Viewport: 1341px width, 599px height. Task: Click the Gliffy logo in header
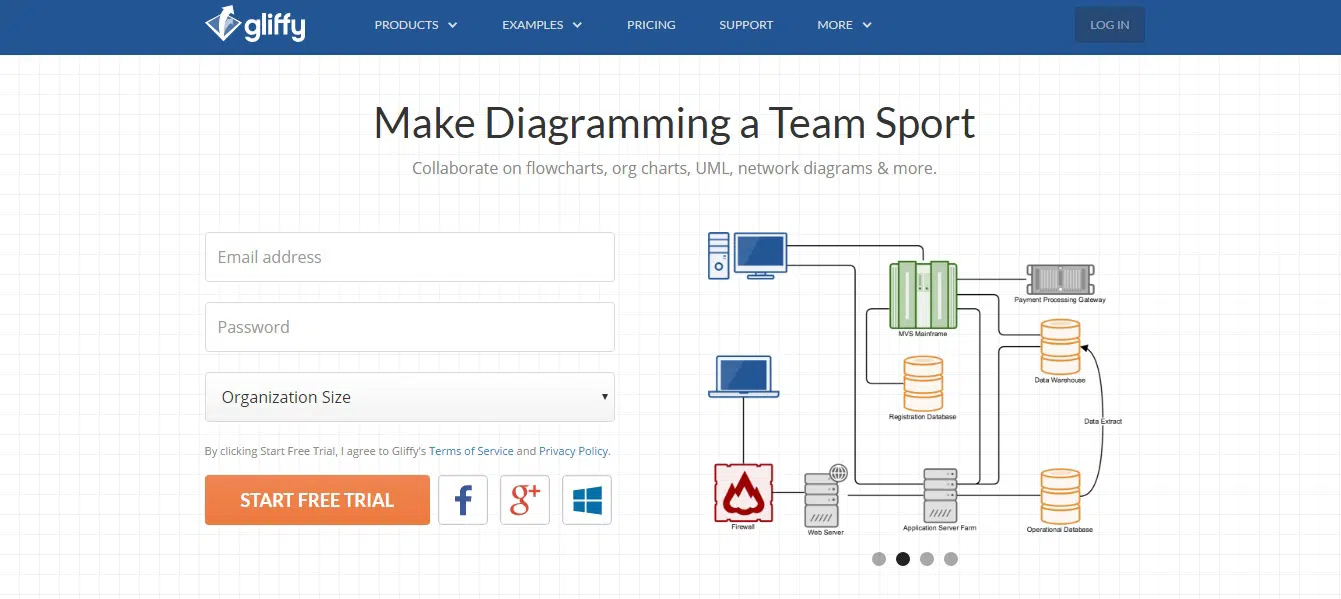coord(255,25)
